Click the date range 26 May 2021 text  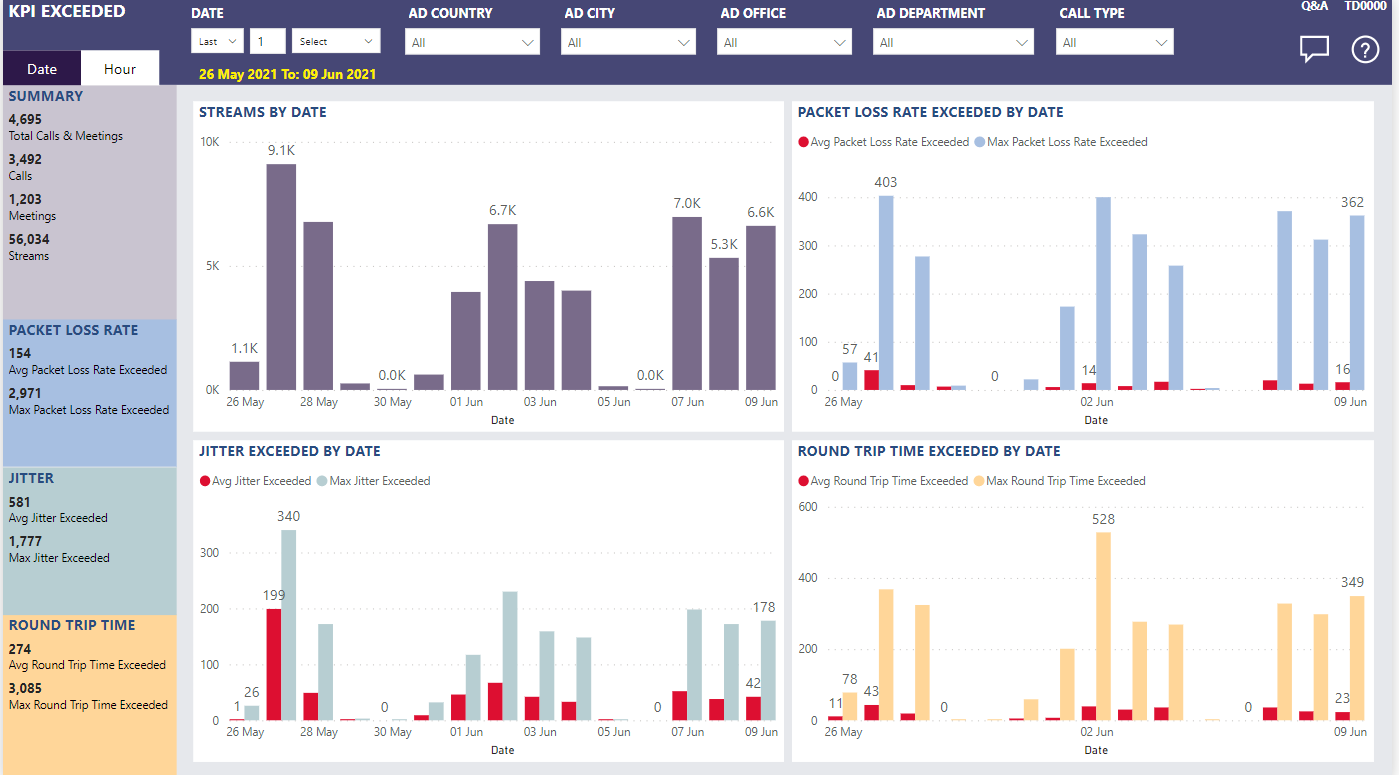pos(288,74)
